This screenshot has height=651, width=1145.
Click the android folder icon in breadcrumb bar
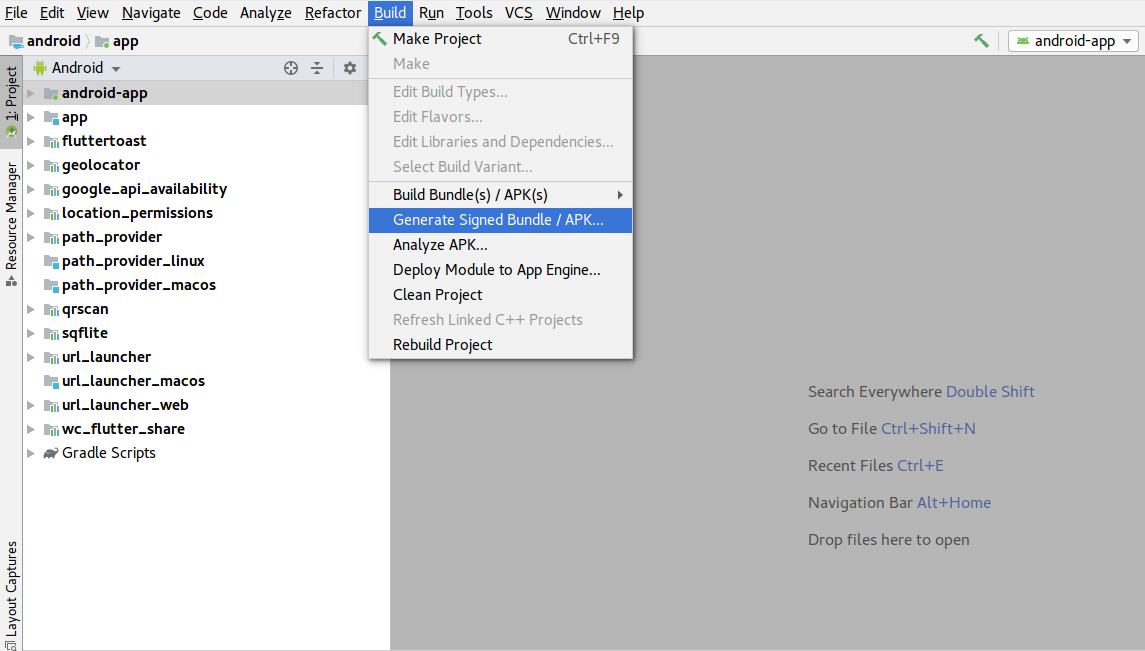16,41
